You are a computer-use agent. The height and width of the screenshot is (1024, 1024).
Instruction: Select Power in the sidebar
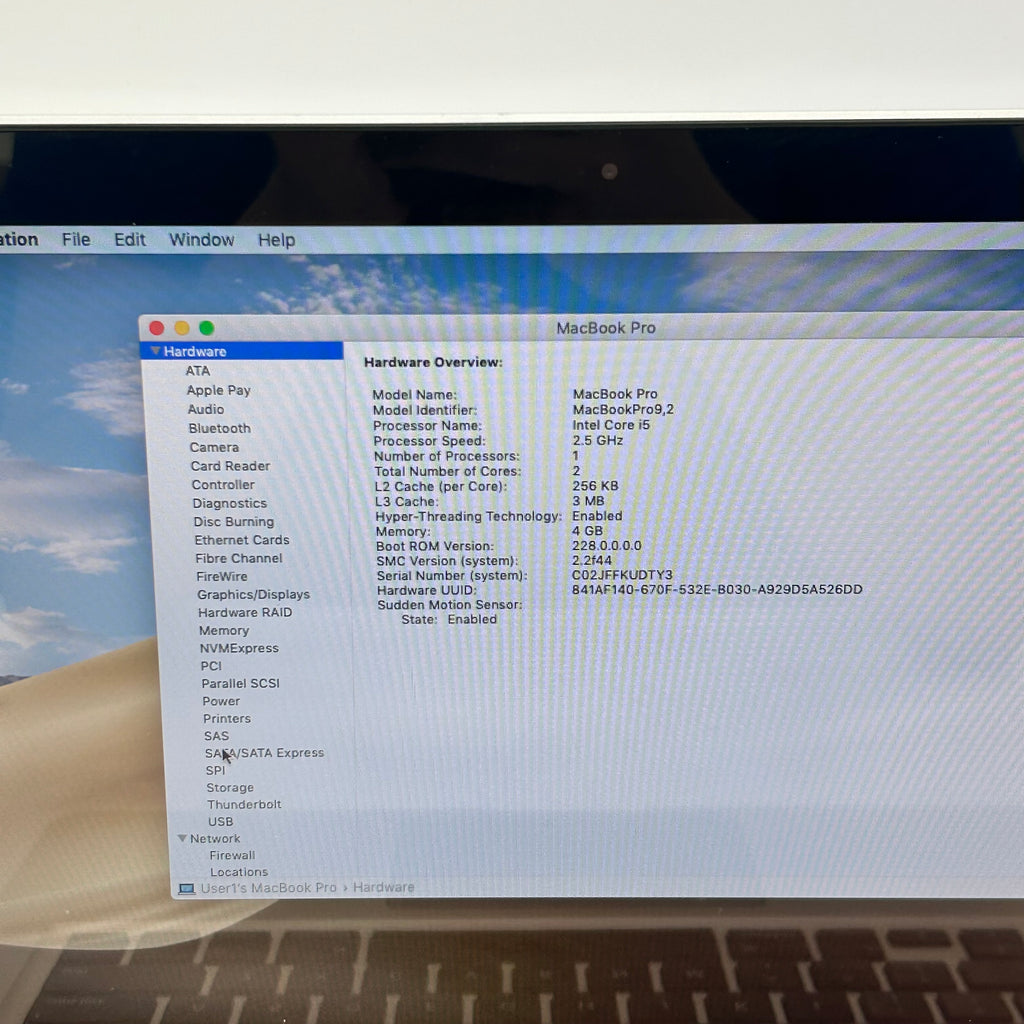point(221,701)
